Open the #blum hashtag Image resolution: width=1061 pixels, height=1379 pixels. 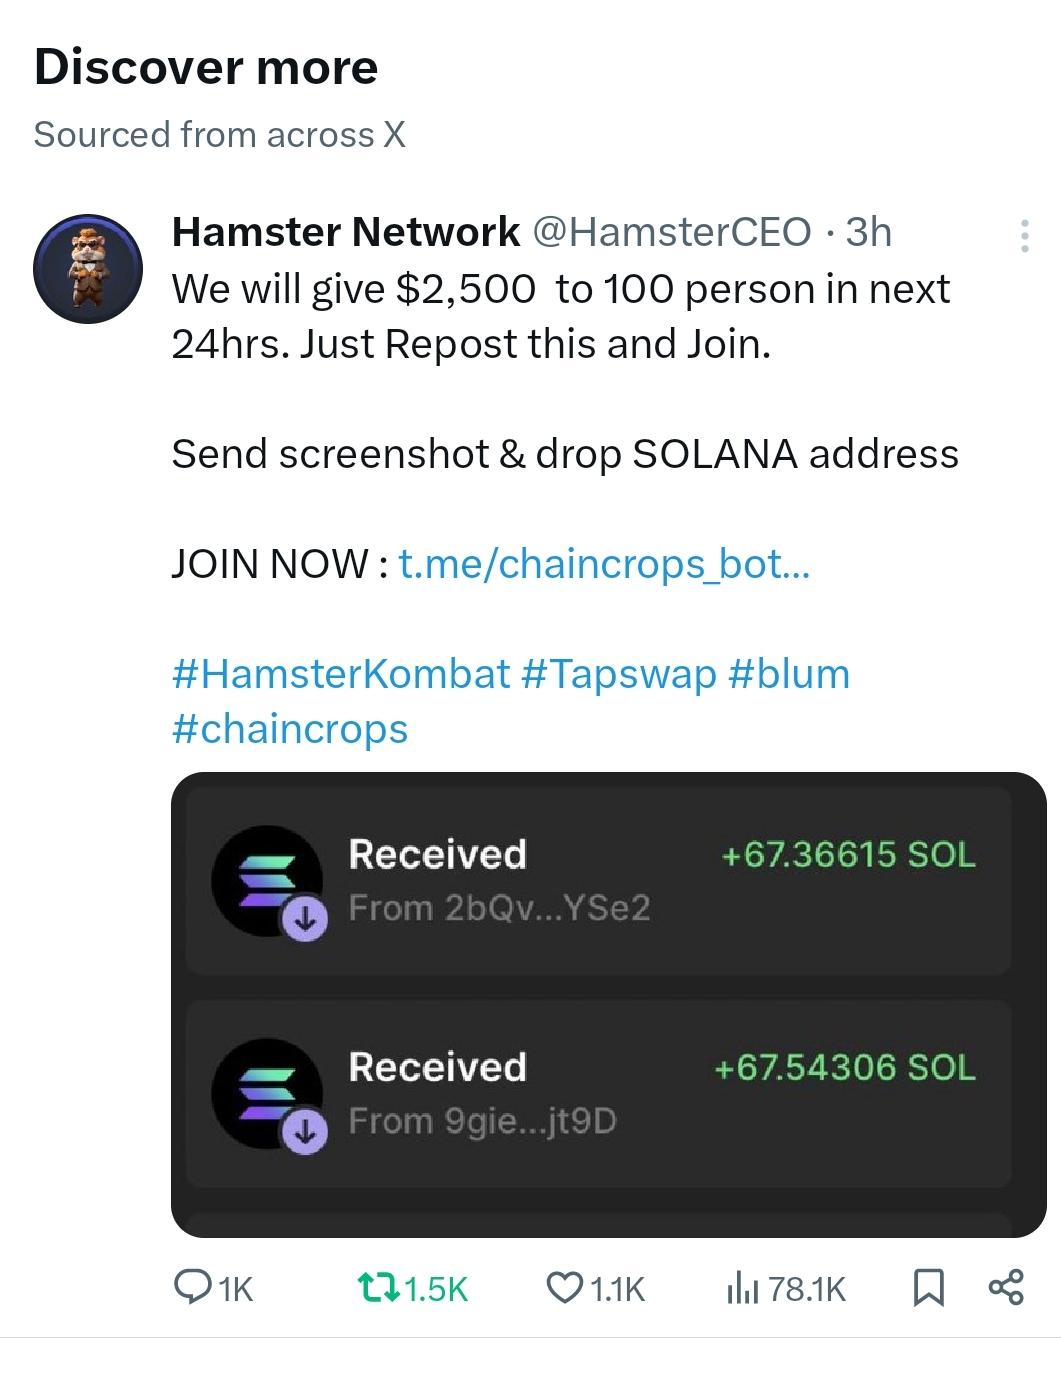click(x=789, y=674)
